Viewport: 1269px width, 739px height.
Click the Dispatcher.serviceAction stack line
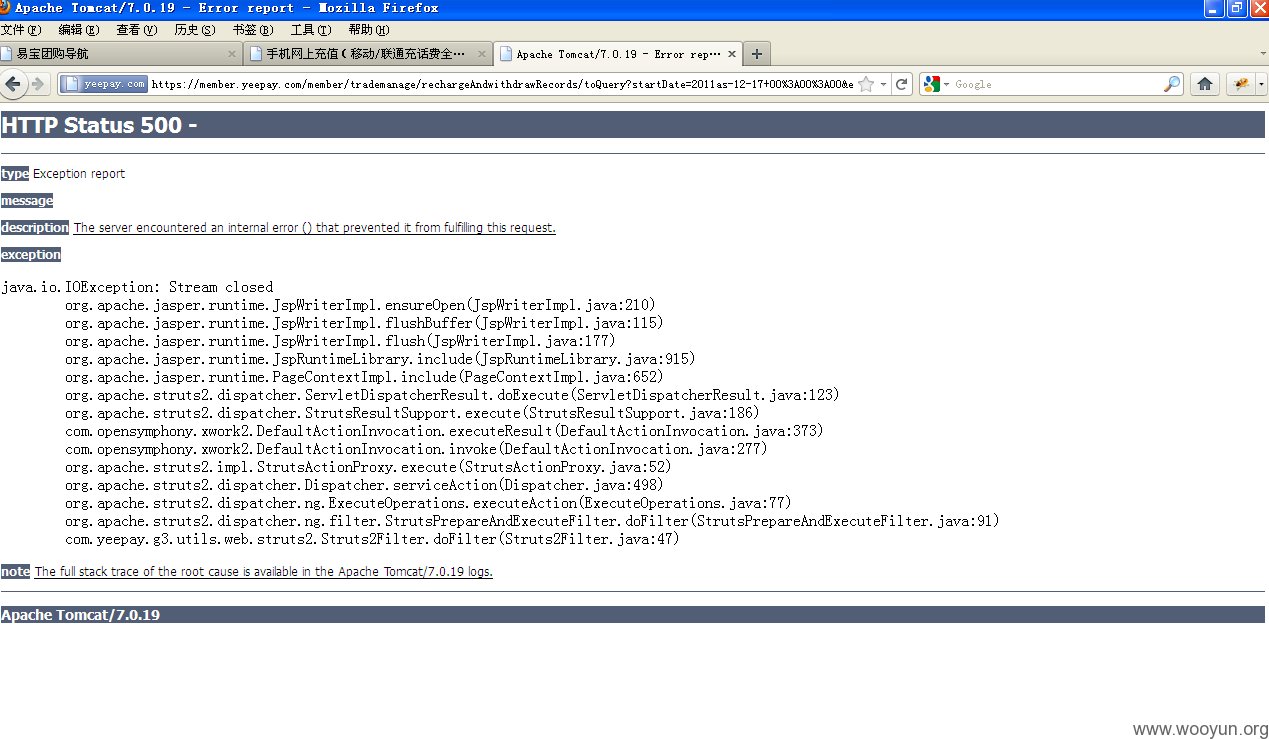[364, 485]
